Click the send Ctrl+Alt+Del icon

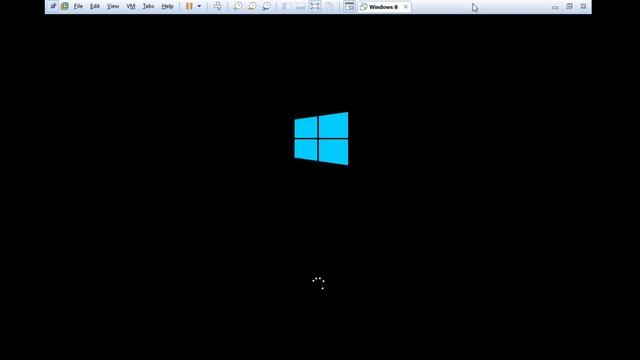pyautogui.click(x=218, y=6)
